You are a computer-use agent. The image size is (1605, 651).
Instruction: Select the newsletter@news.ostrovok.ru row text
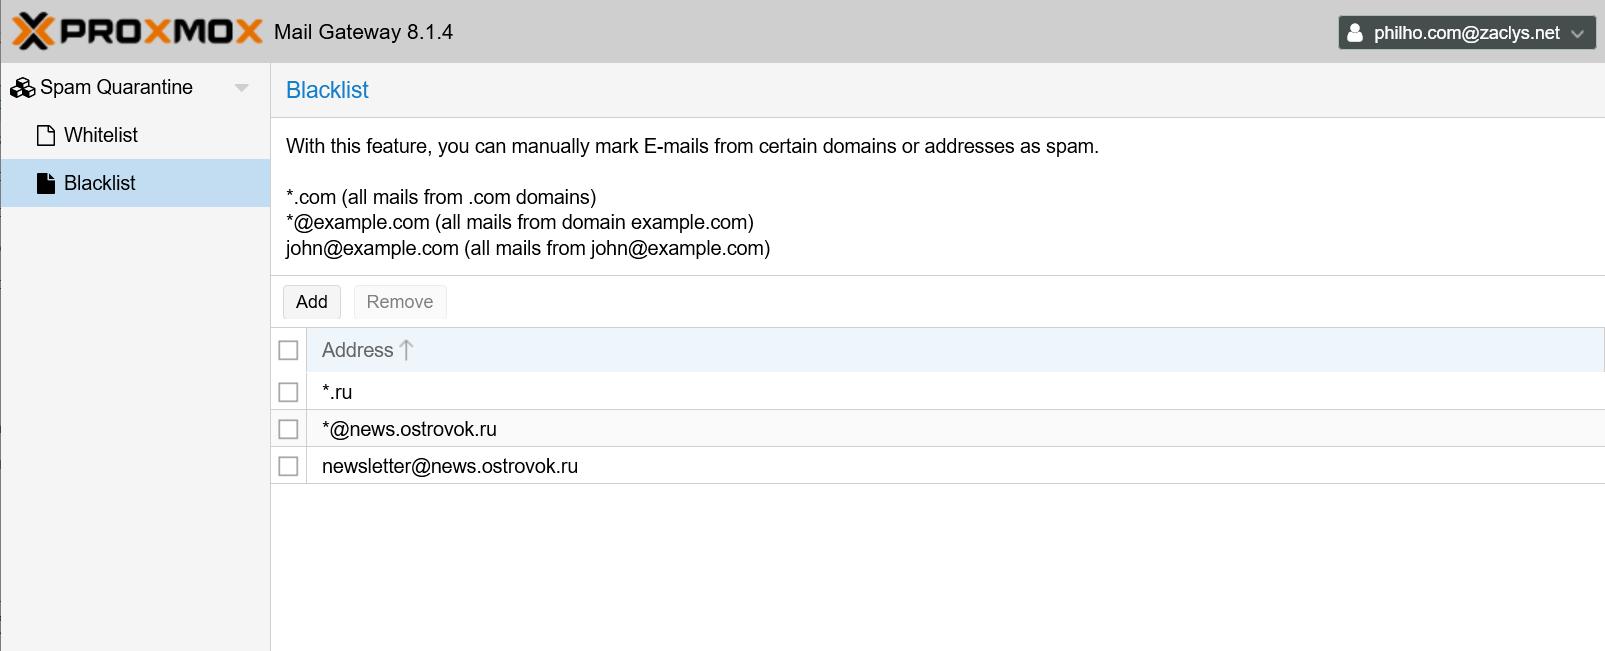[x=450, y=466]
